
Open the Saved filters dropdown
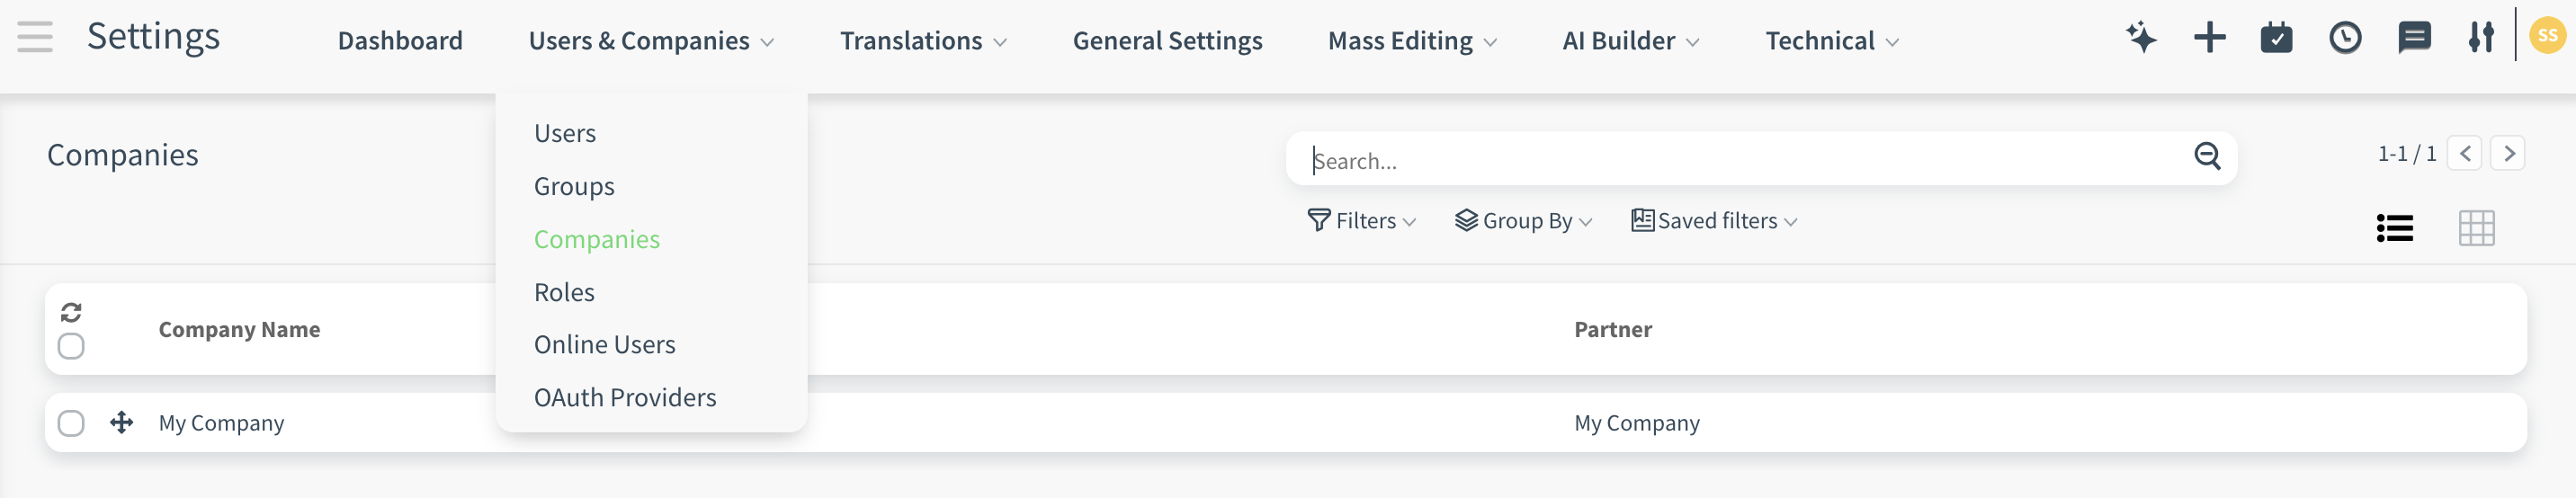1714,221
